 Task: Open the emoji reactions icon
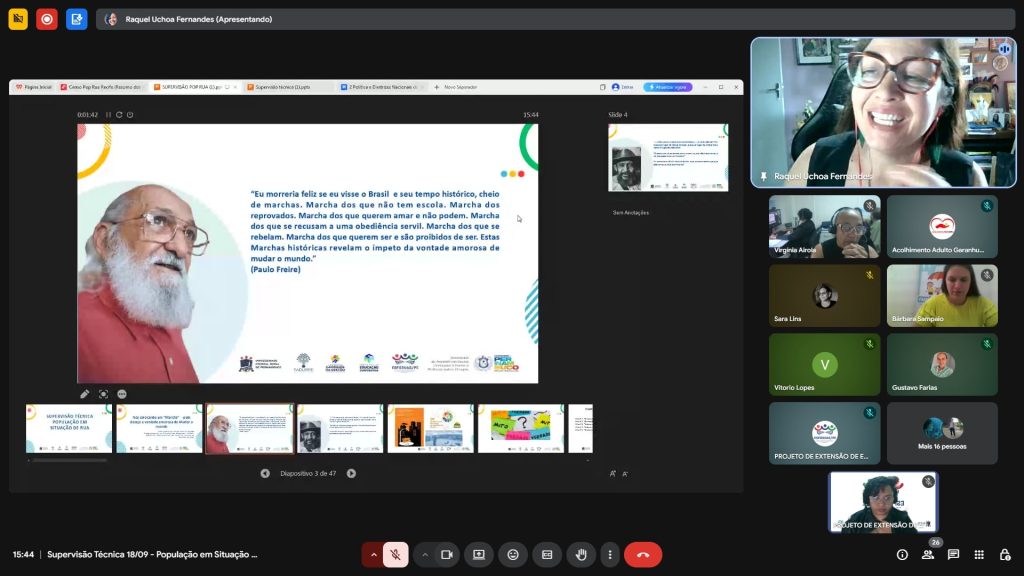pyautogui.click(x=513, y=554)
